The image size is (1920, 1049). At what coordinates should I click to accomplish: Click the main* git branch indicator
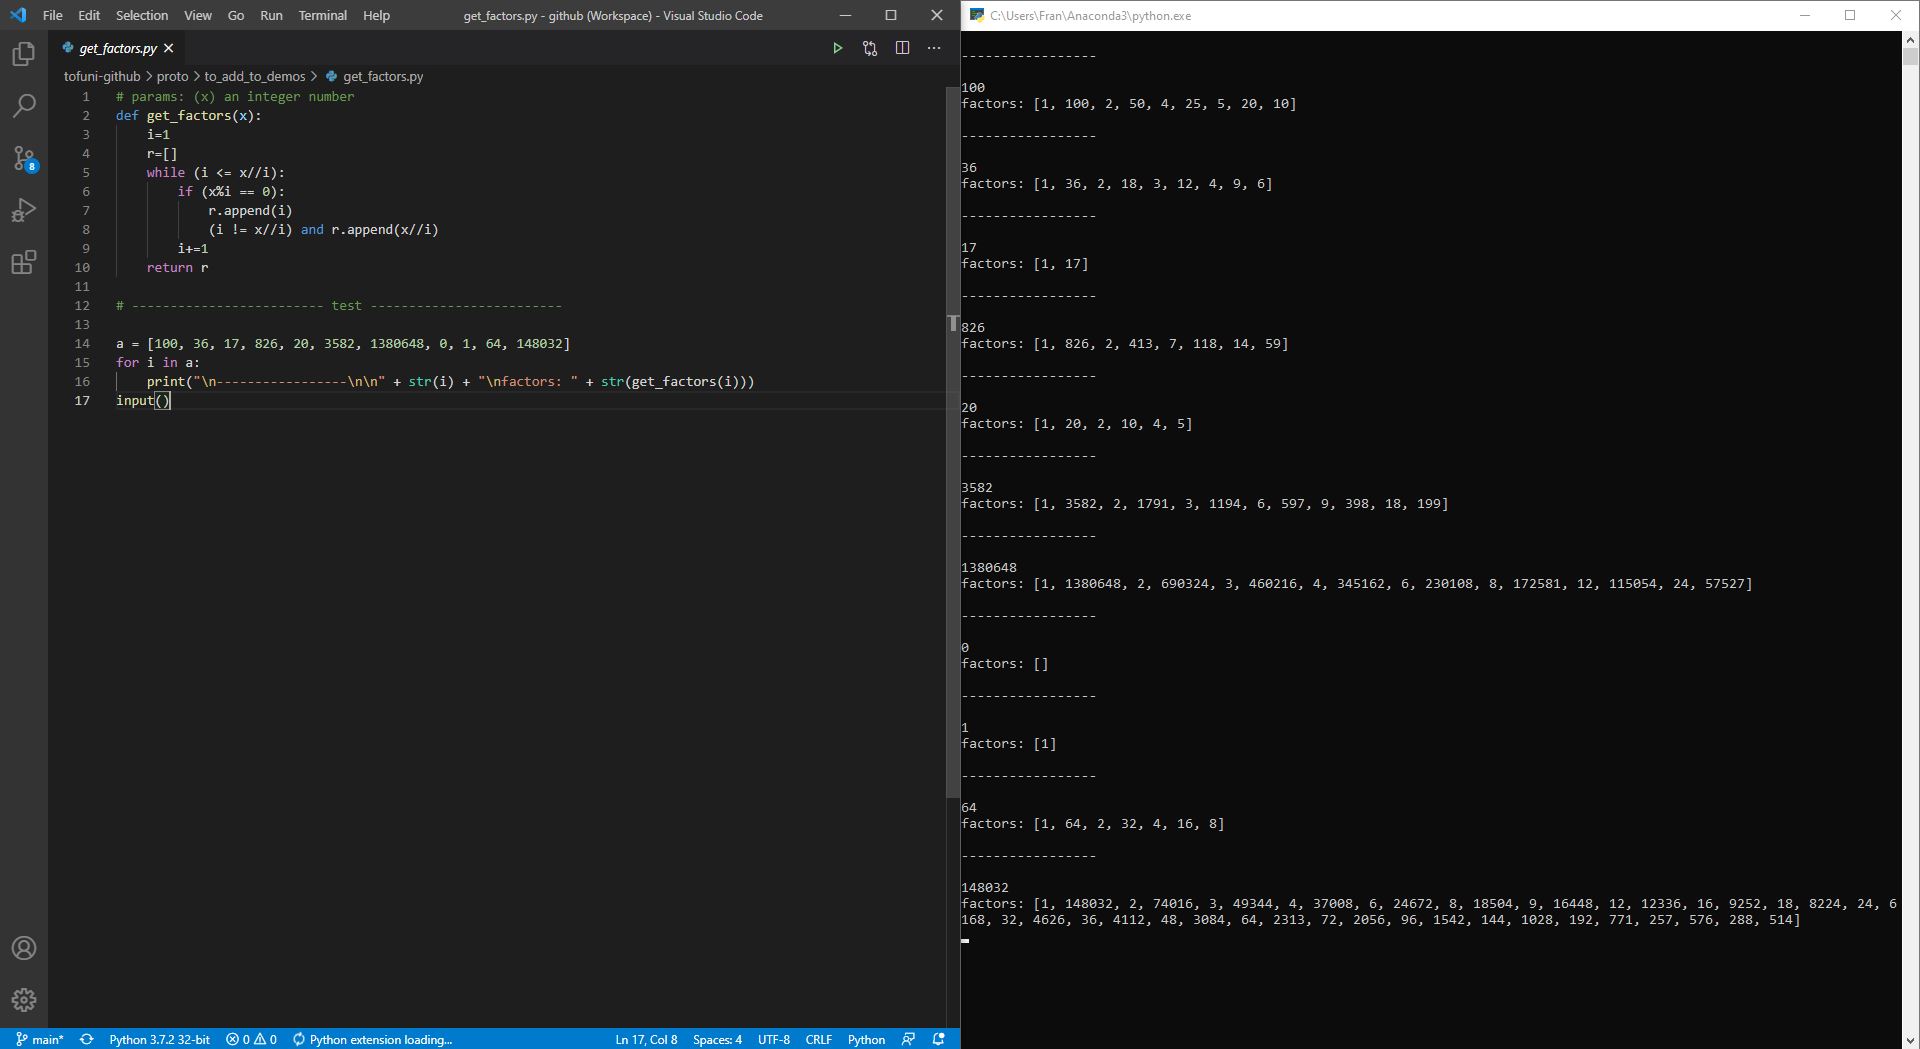tap(39, 1039)
